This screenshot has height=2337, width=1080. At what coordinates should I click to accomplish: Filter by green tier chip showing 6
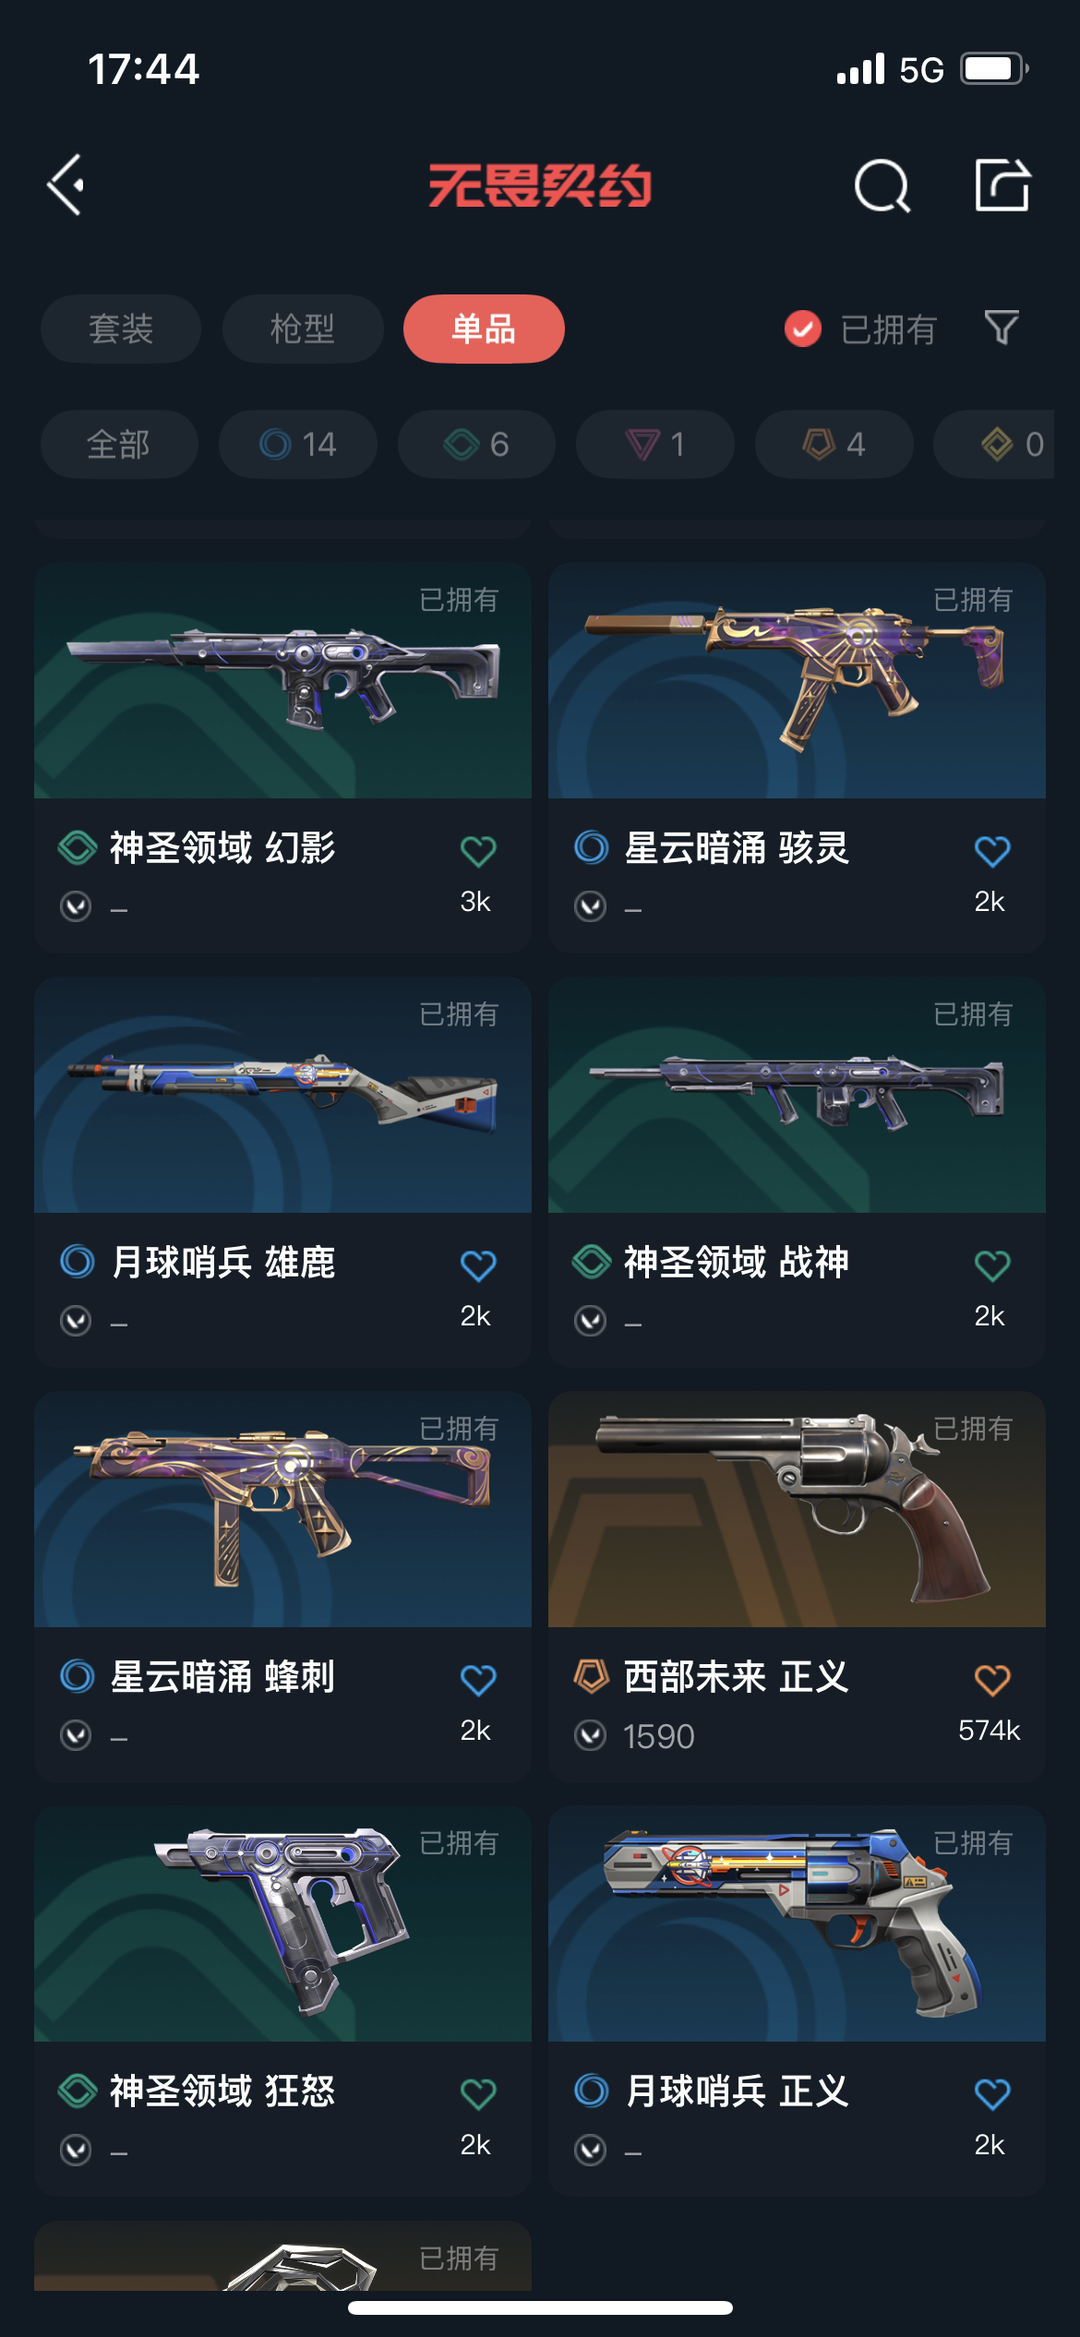click(x=477, y=444)
